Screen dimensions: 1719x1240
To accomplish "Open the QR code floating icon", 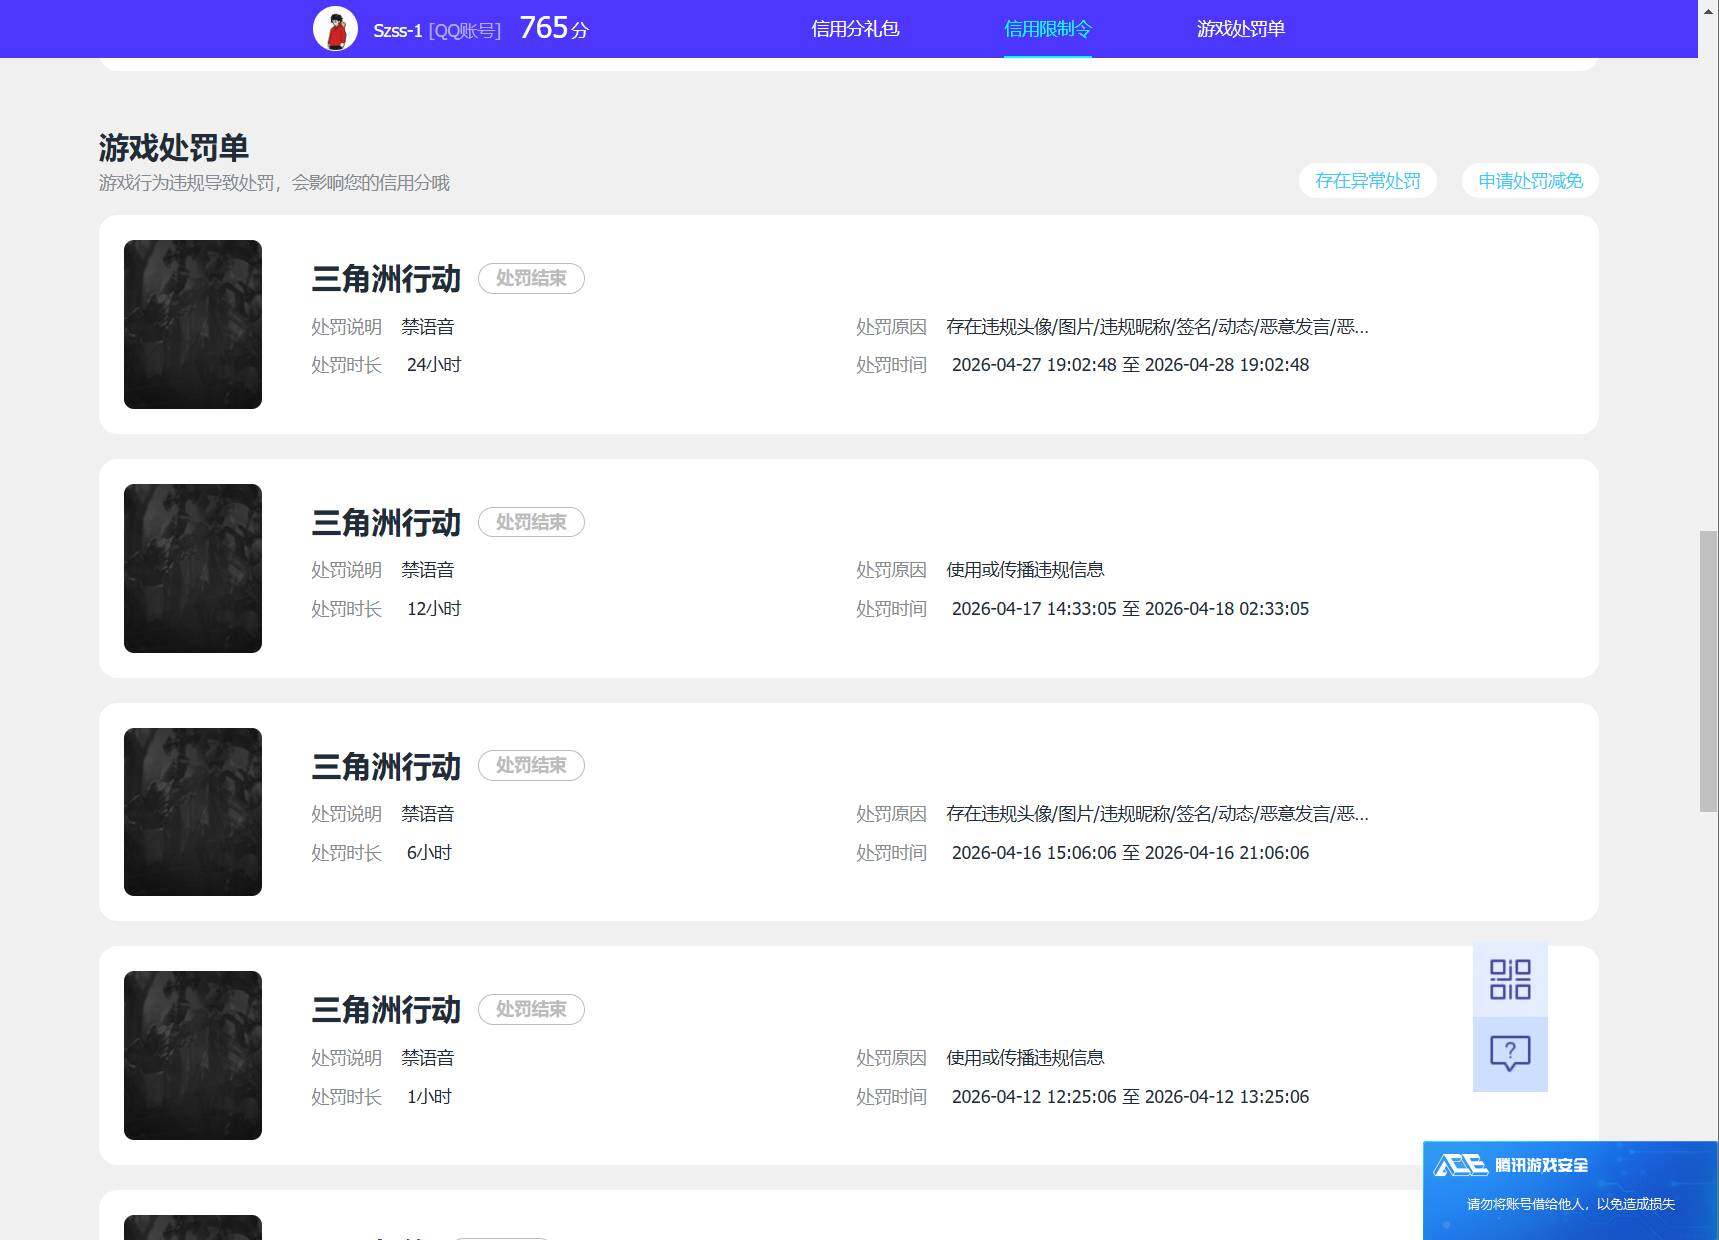I will point(1510,980).
